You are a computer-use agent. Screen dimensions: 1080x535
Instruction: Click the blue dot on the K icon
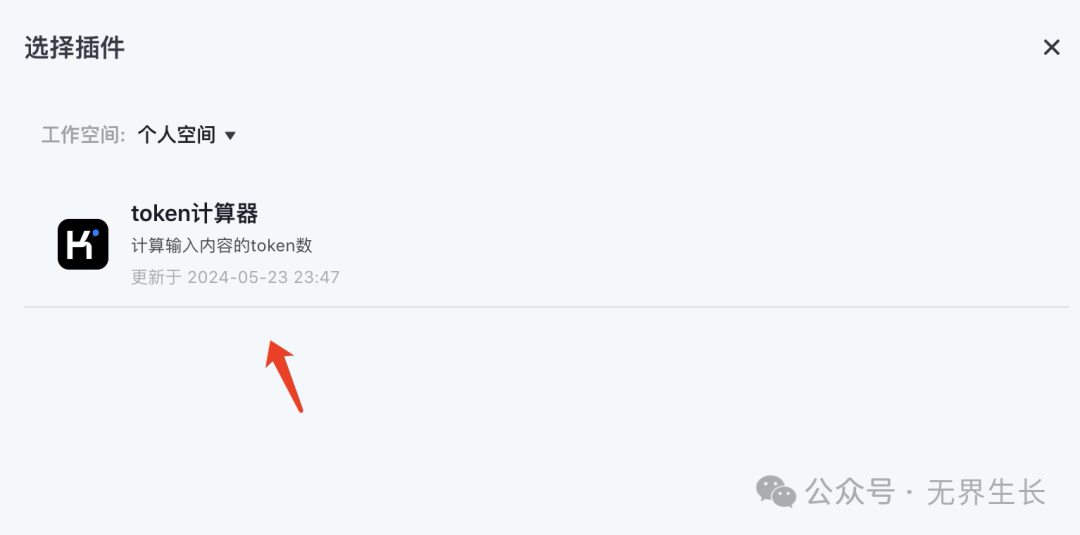coord(96,233)
